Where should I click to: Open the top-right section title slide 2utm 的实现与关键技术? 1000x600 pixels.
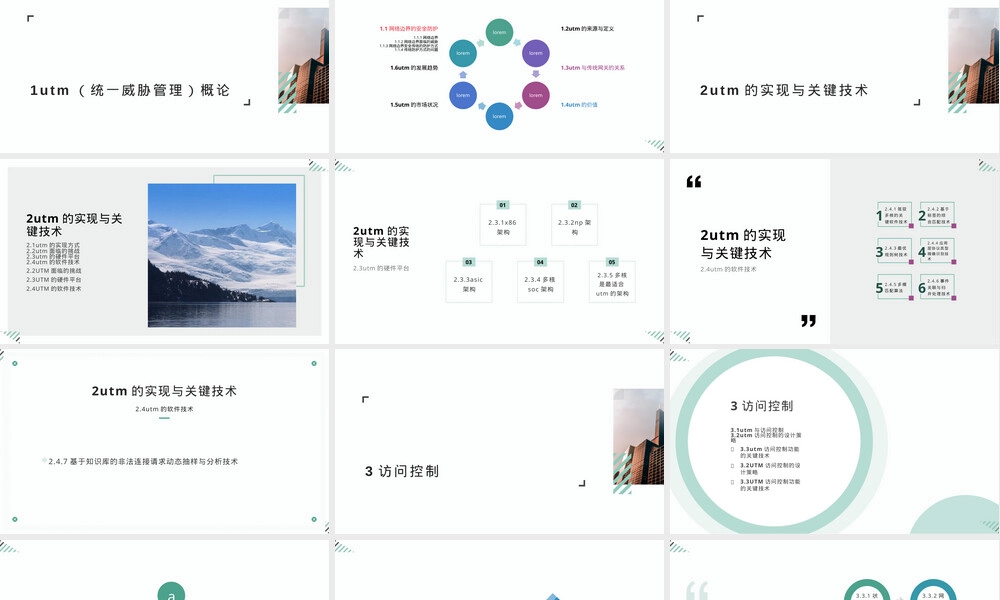(x=835, y=76)
